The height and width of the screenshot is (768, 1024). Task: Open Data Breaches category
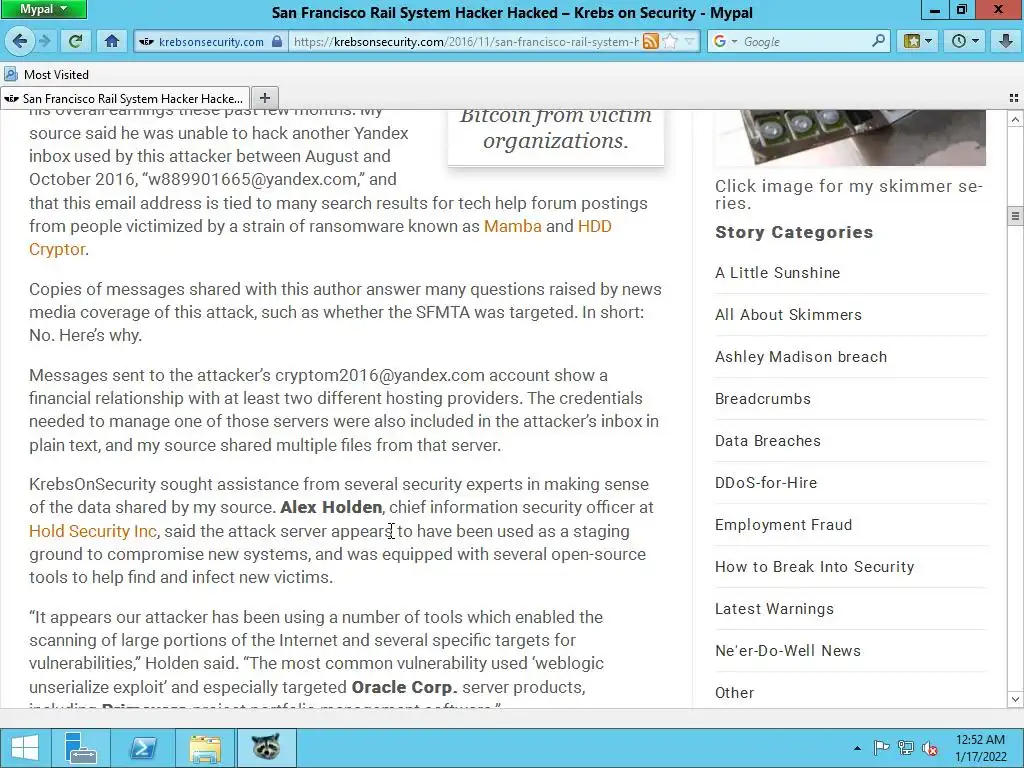coord(767,441)
